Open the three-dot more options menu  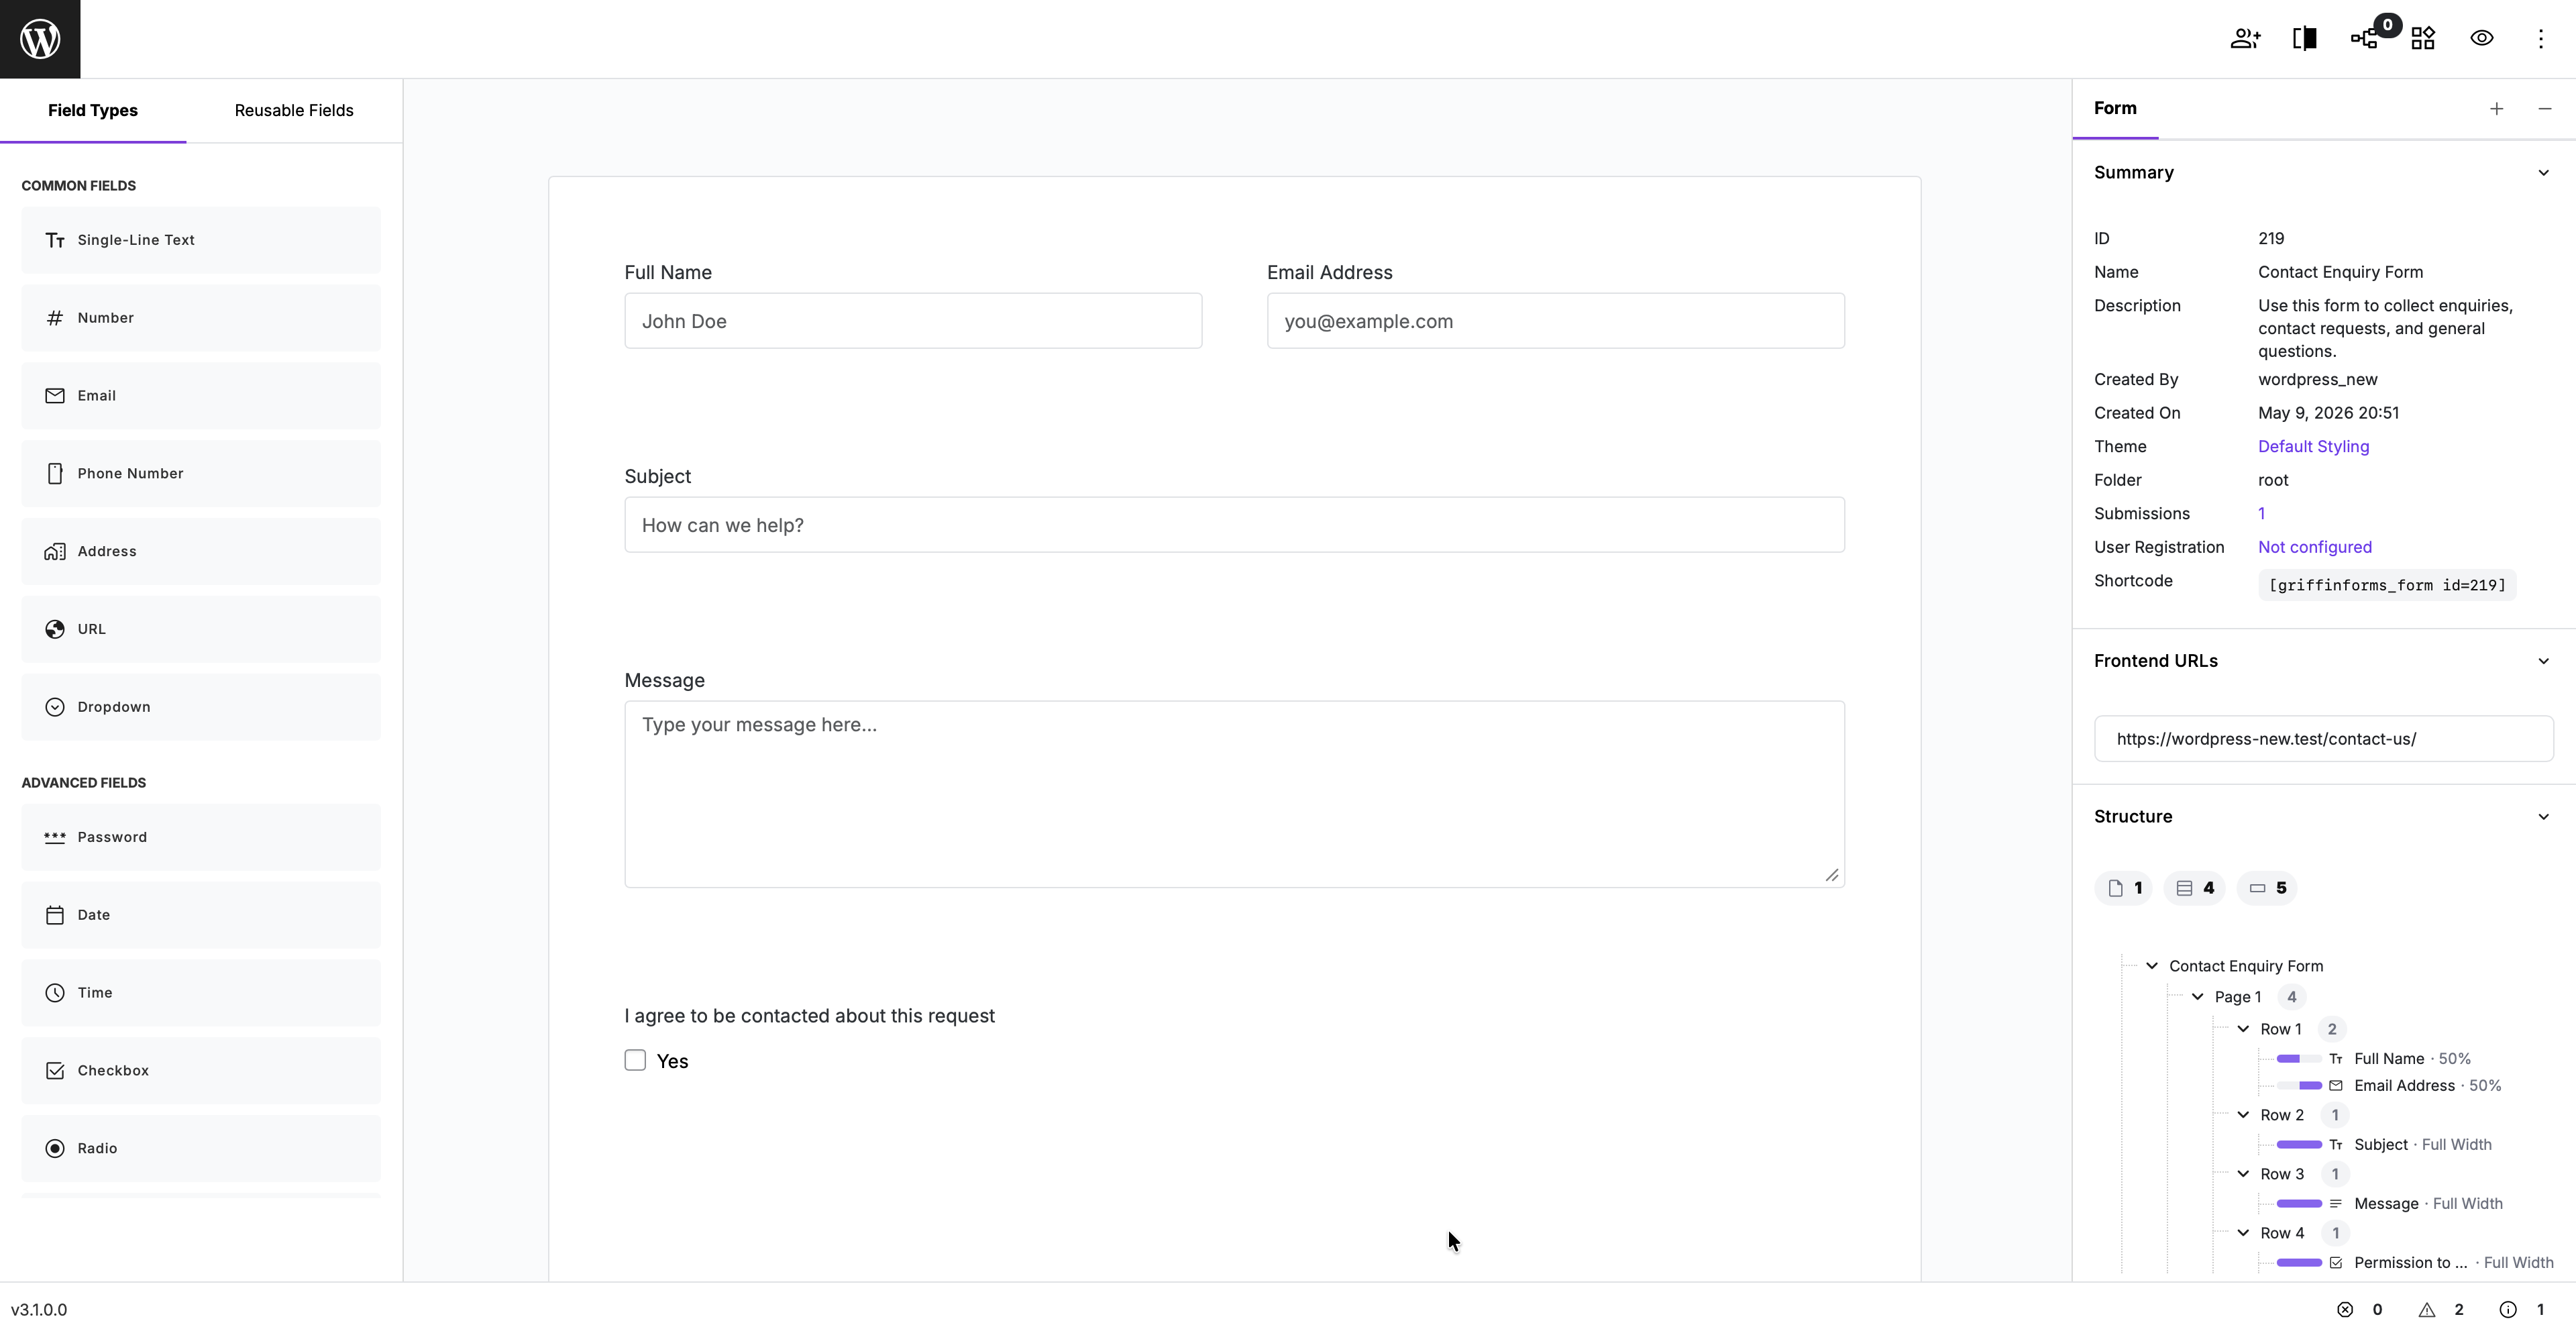[x=2541, y=38]
